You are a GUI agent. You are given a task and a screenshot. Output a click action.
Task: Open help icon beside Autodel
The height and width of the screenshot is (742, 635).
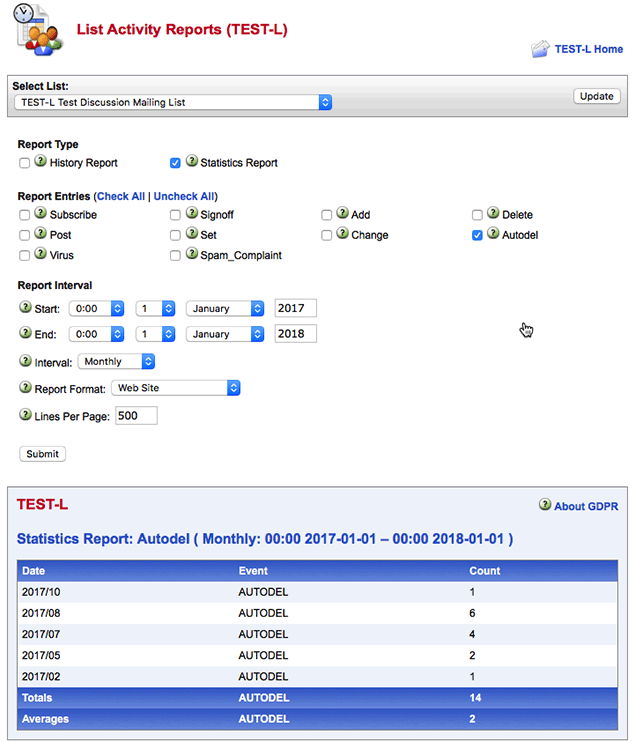[x=493, y=233]
